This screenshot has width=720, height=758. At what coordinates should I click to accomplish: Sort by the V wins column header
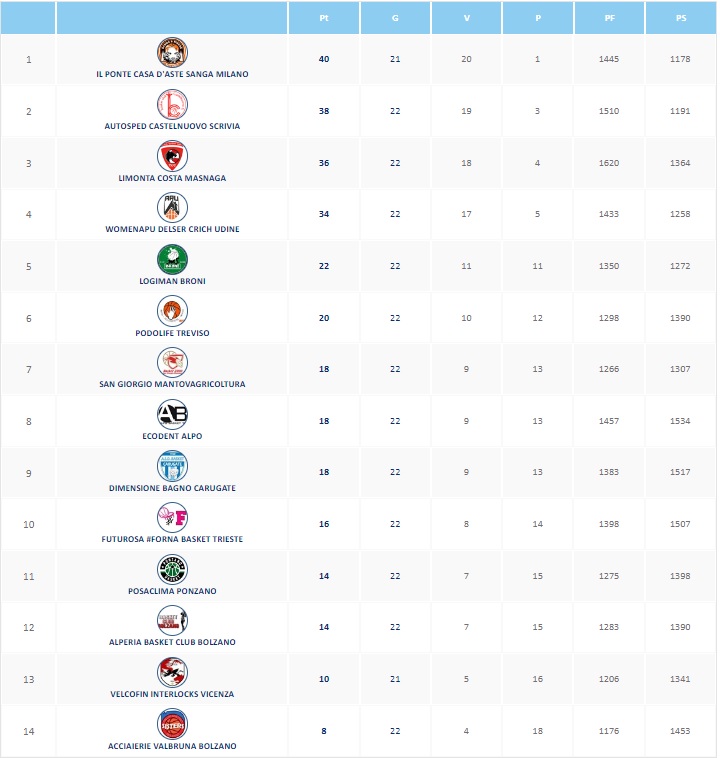(x=467, y=18)
